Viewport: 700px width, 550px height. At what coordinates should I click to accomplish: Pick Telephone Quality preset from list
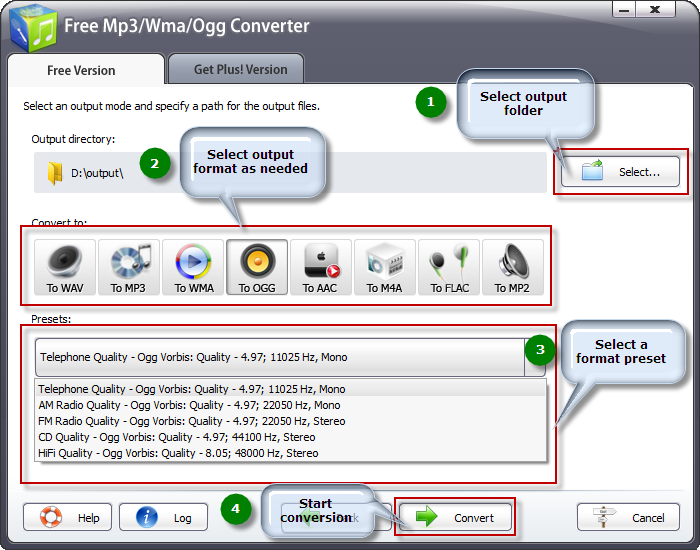pyautogui.click(x=291, y=389)
